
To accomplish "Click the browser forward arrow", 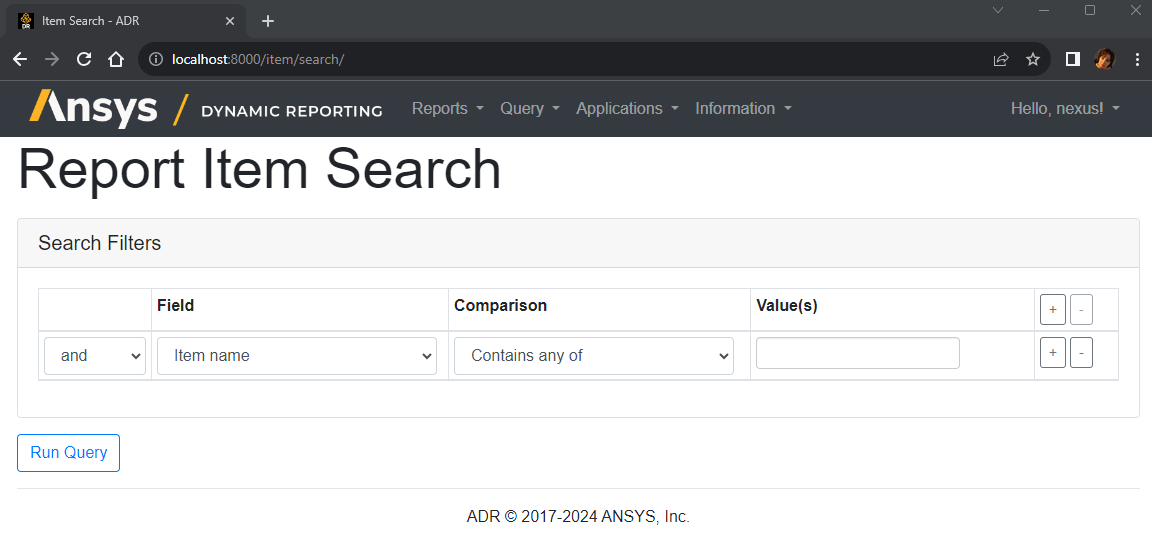I will pyautogui.click(x=51, y=60).
